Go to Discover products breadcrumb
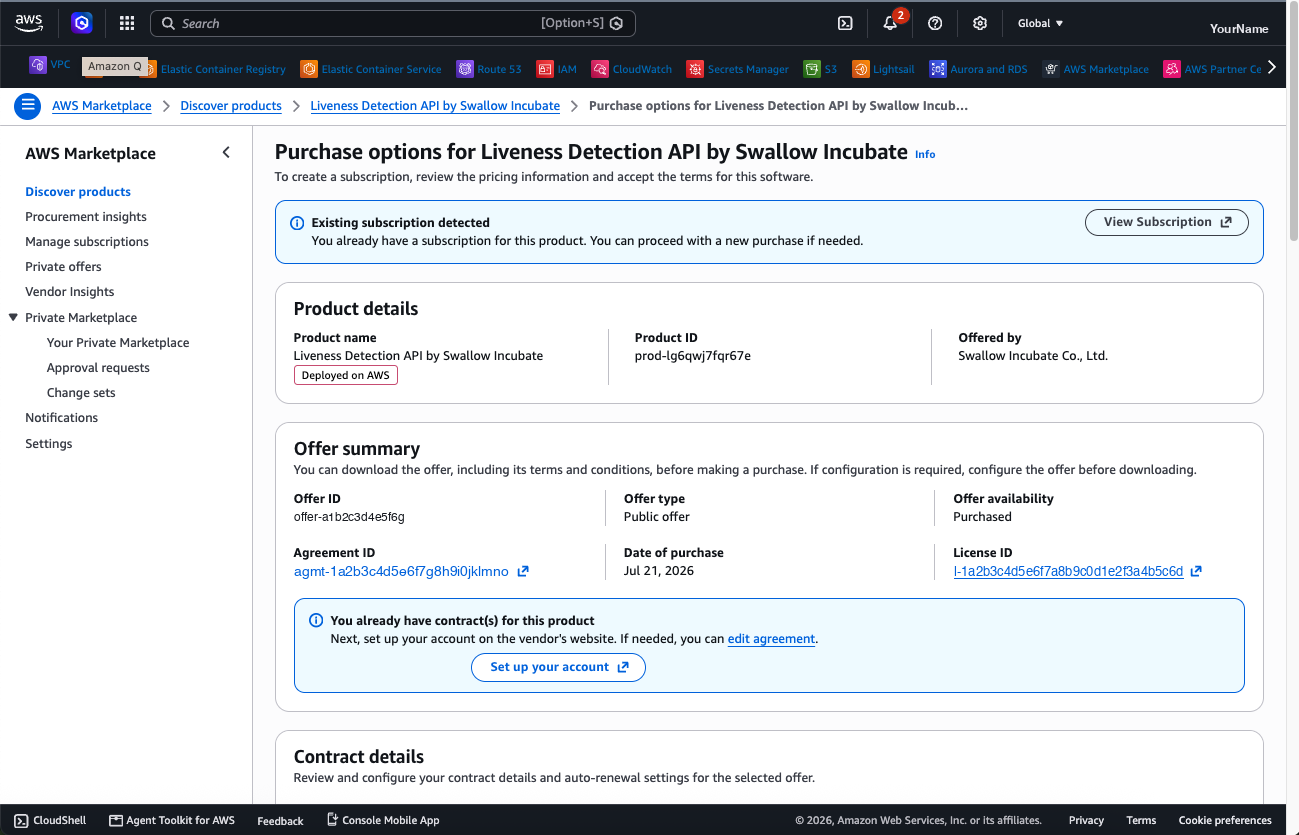The height and width of the screenshot is (835, 1299). coord(231,106)
